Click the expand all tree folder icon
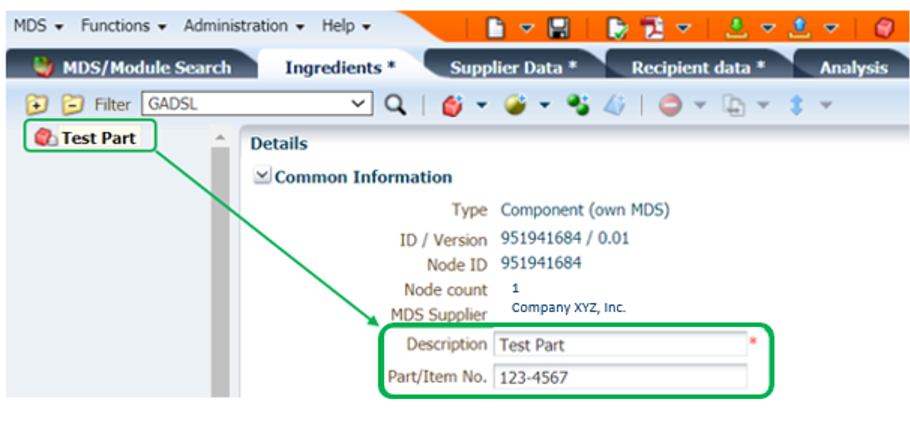910x428 pixels. point(38,104)
